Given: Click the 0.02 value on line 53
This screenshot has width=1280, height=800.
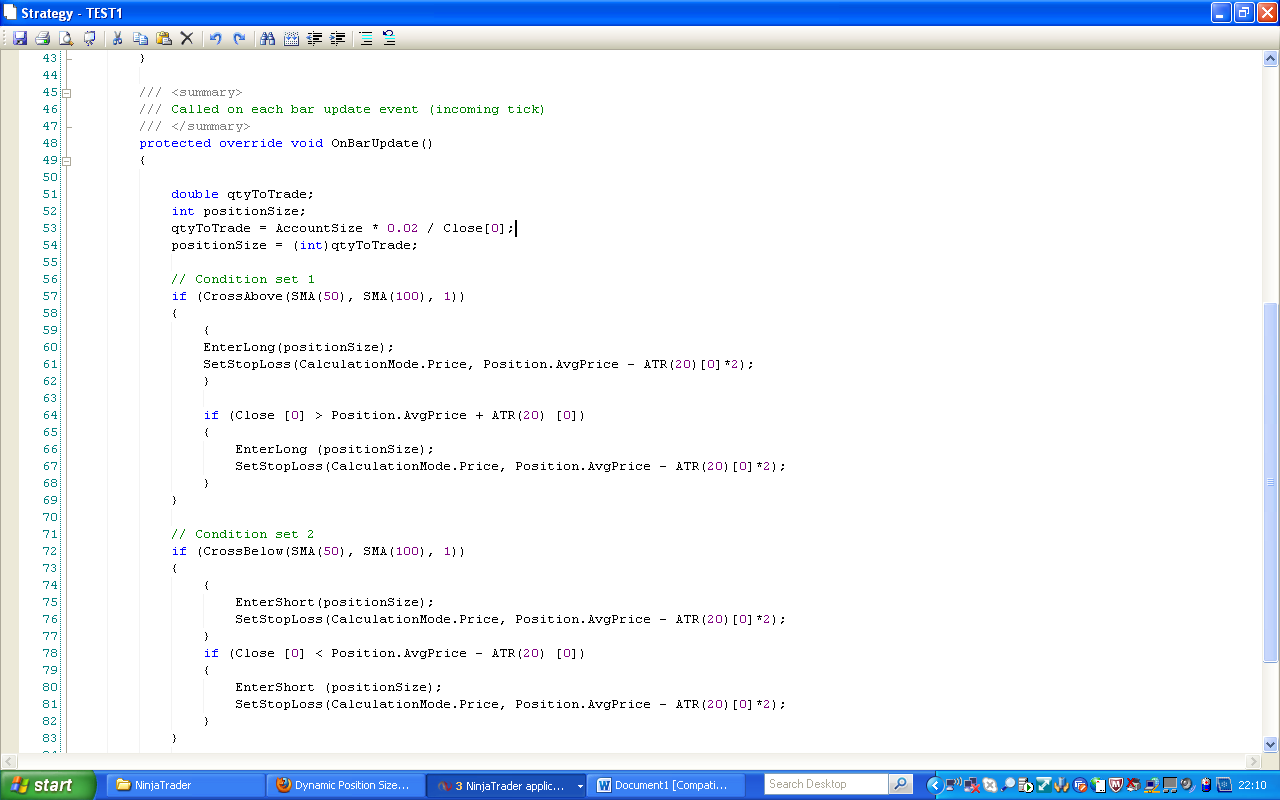Looking at the screenshot, I should click(403, 228).
